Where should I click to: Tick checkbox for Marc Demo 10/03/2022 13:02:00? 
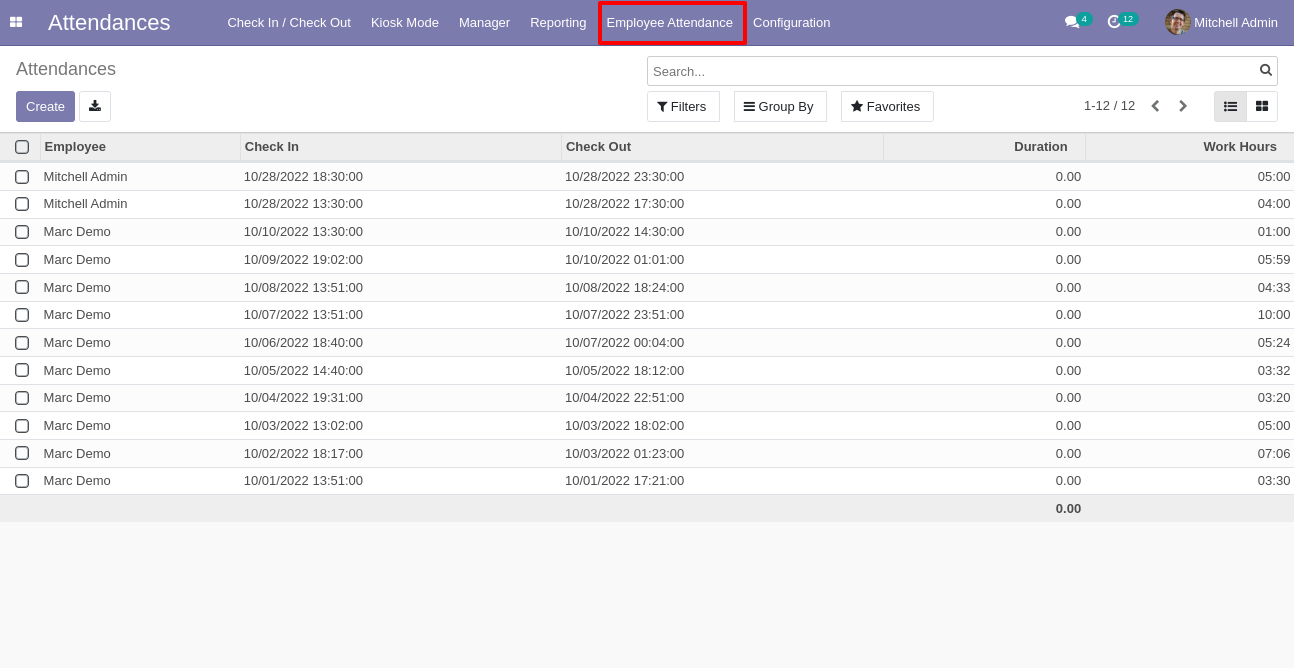click(x=22, y=426)
